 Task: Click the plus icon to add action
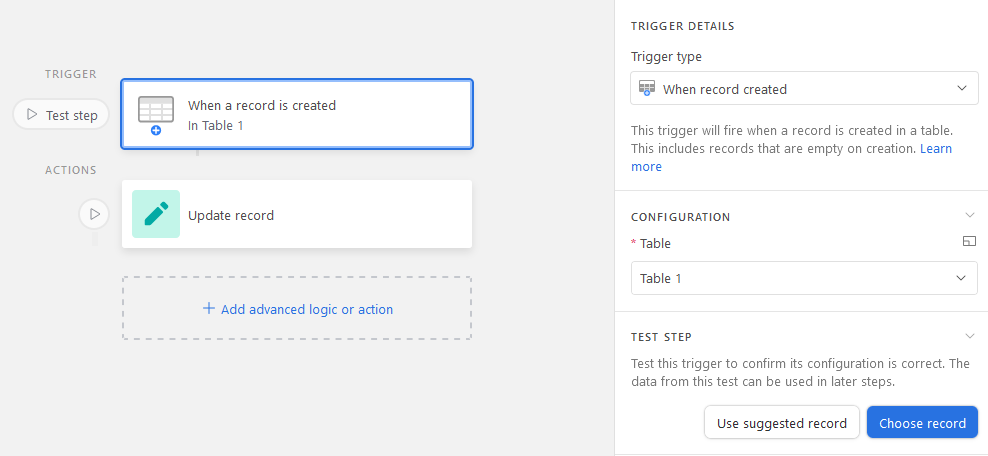point(209,309)
